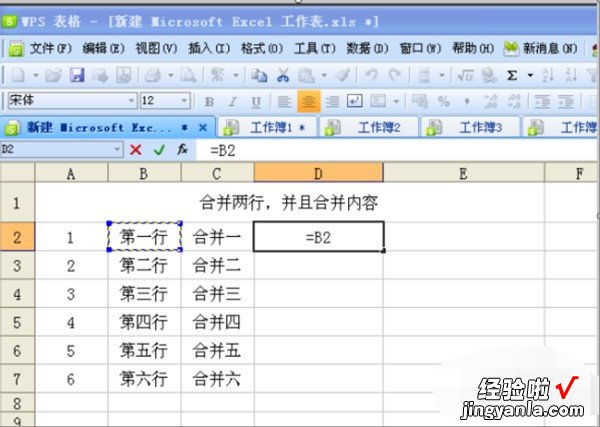Click the square root formula icon
Viewport: 600px width, 427px height.
click(465, 75)
